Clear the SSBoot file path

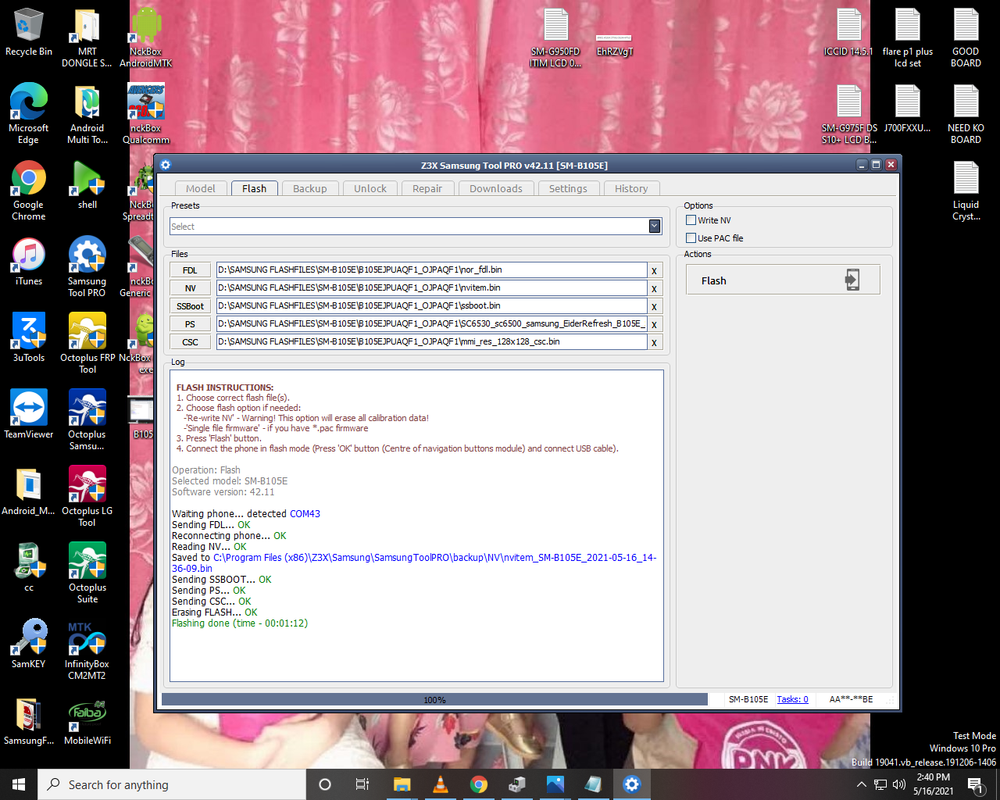click(654, 306)
